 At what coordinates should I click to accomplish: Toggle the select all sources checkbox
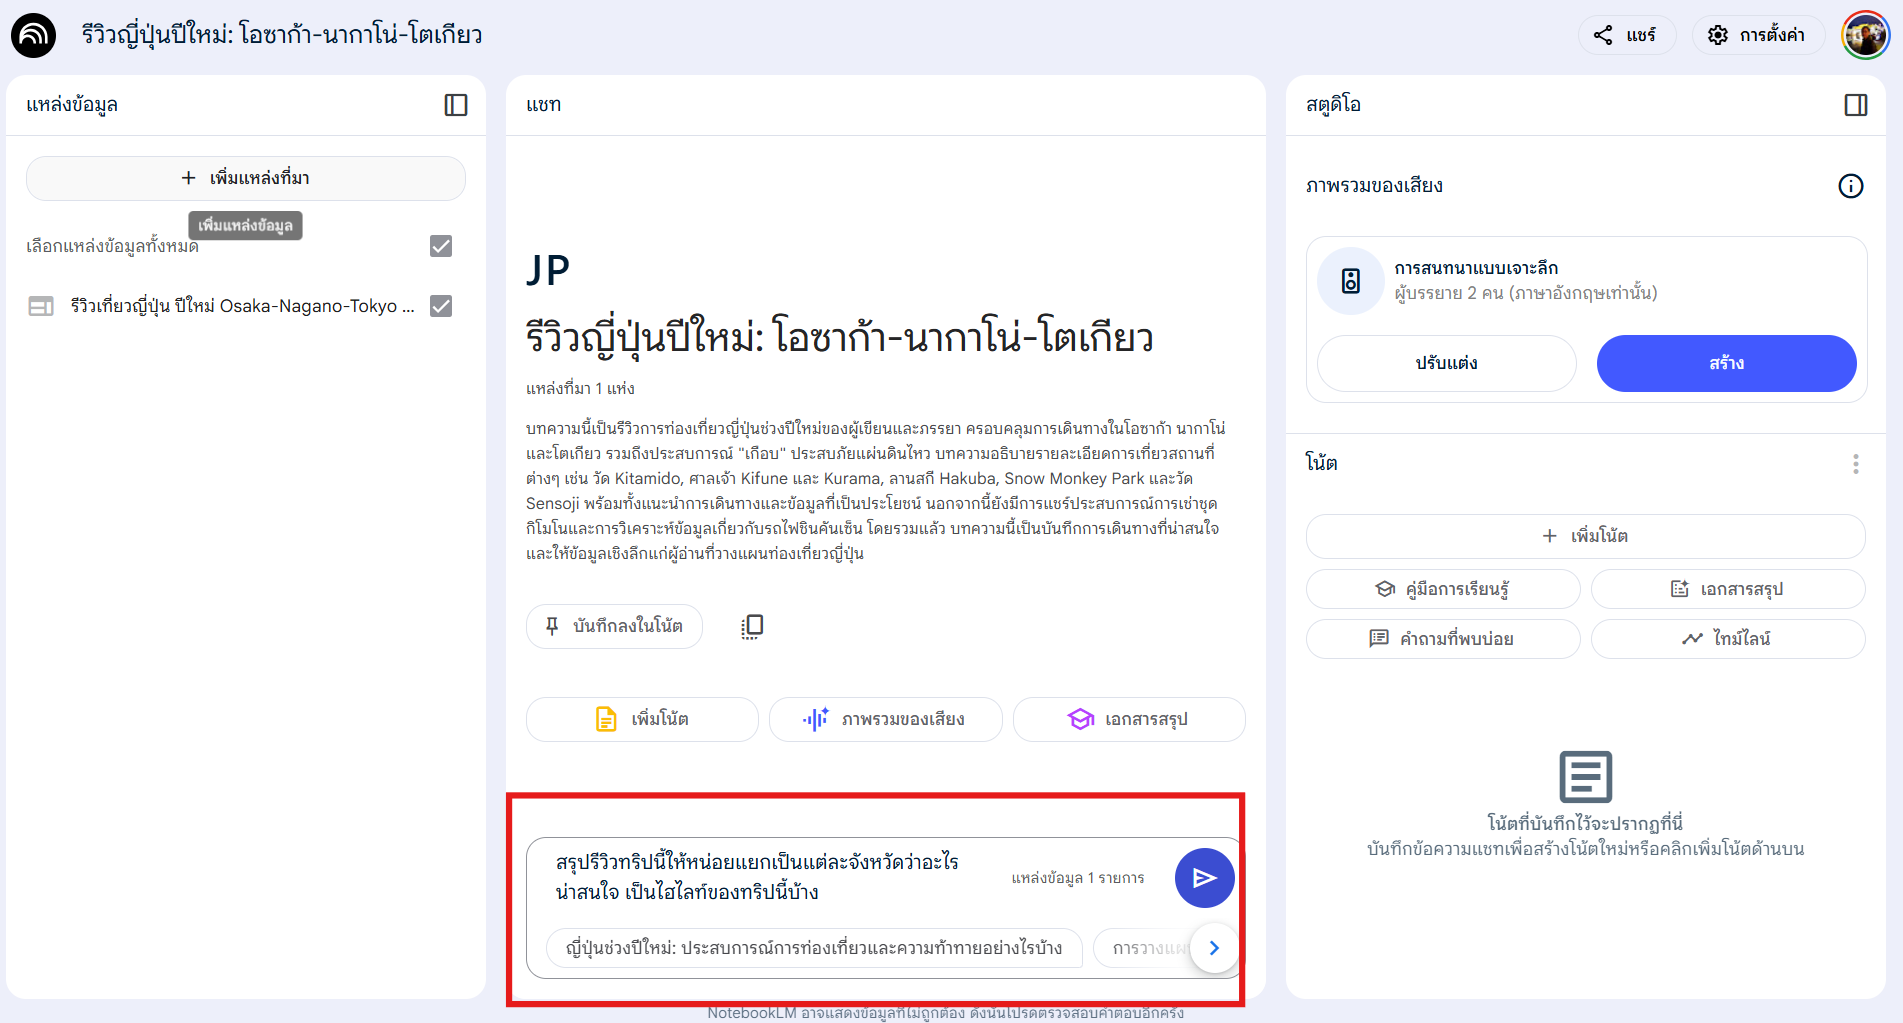(x=441, y=246)
